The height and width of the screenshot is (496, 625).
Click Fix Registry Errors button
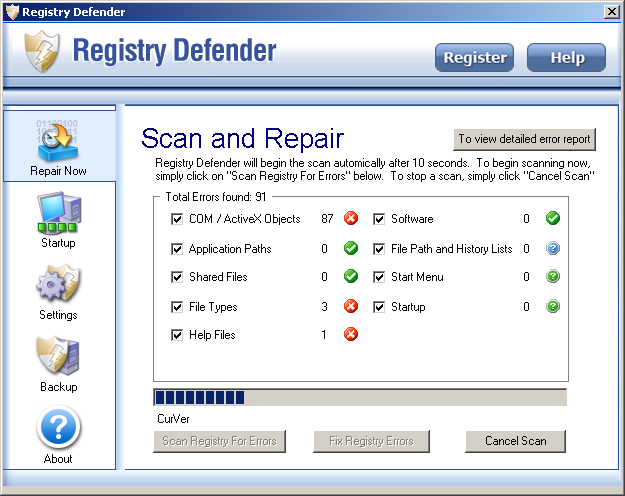371,441
